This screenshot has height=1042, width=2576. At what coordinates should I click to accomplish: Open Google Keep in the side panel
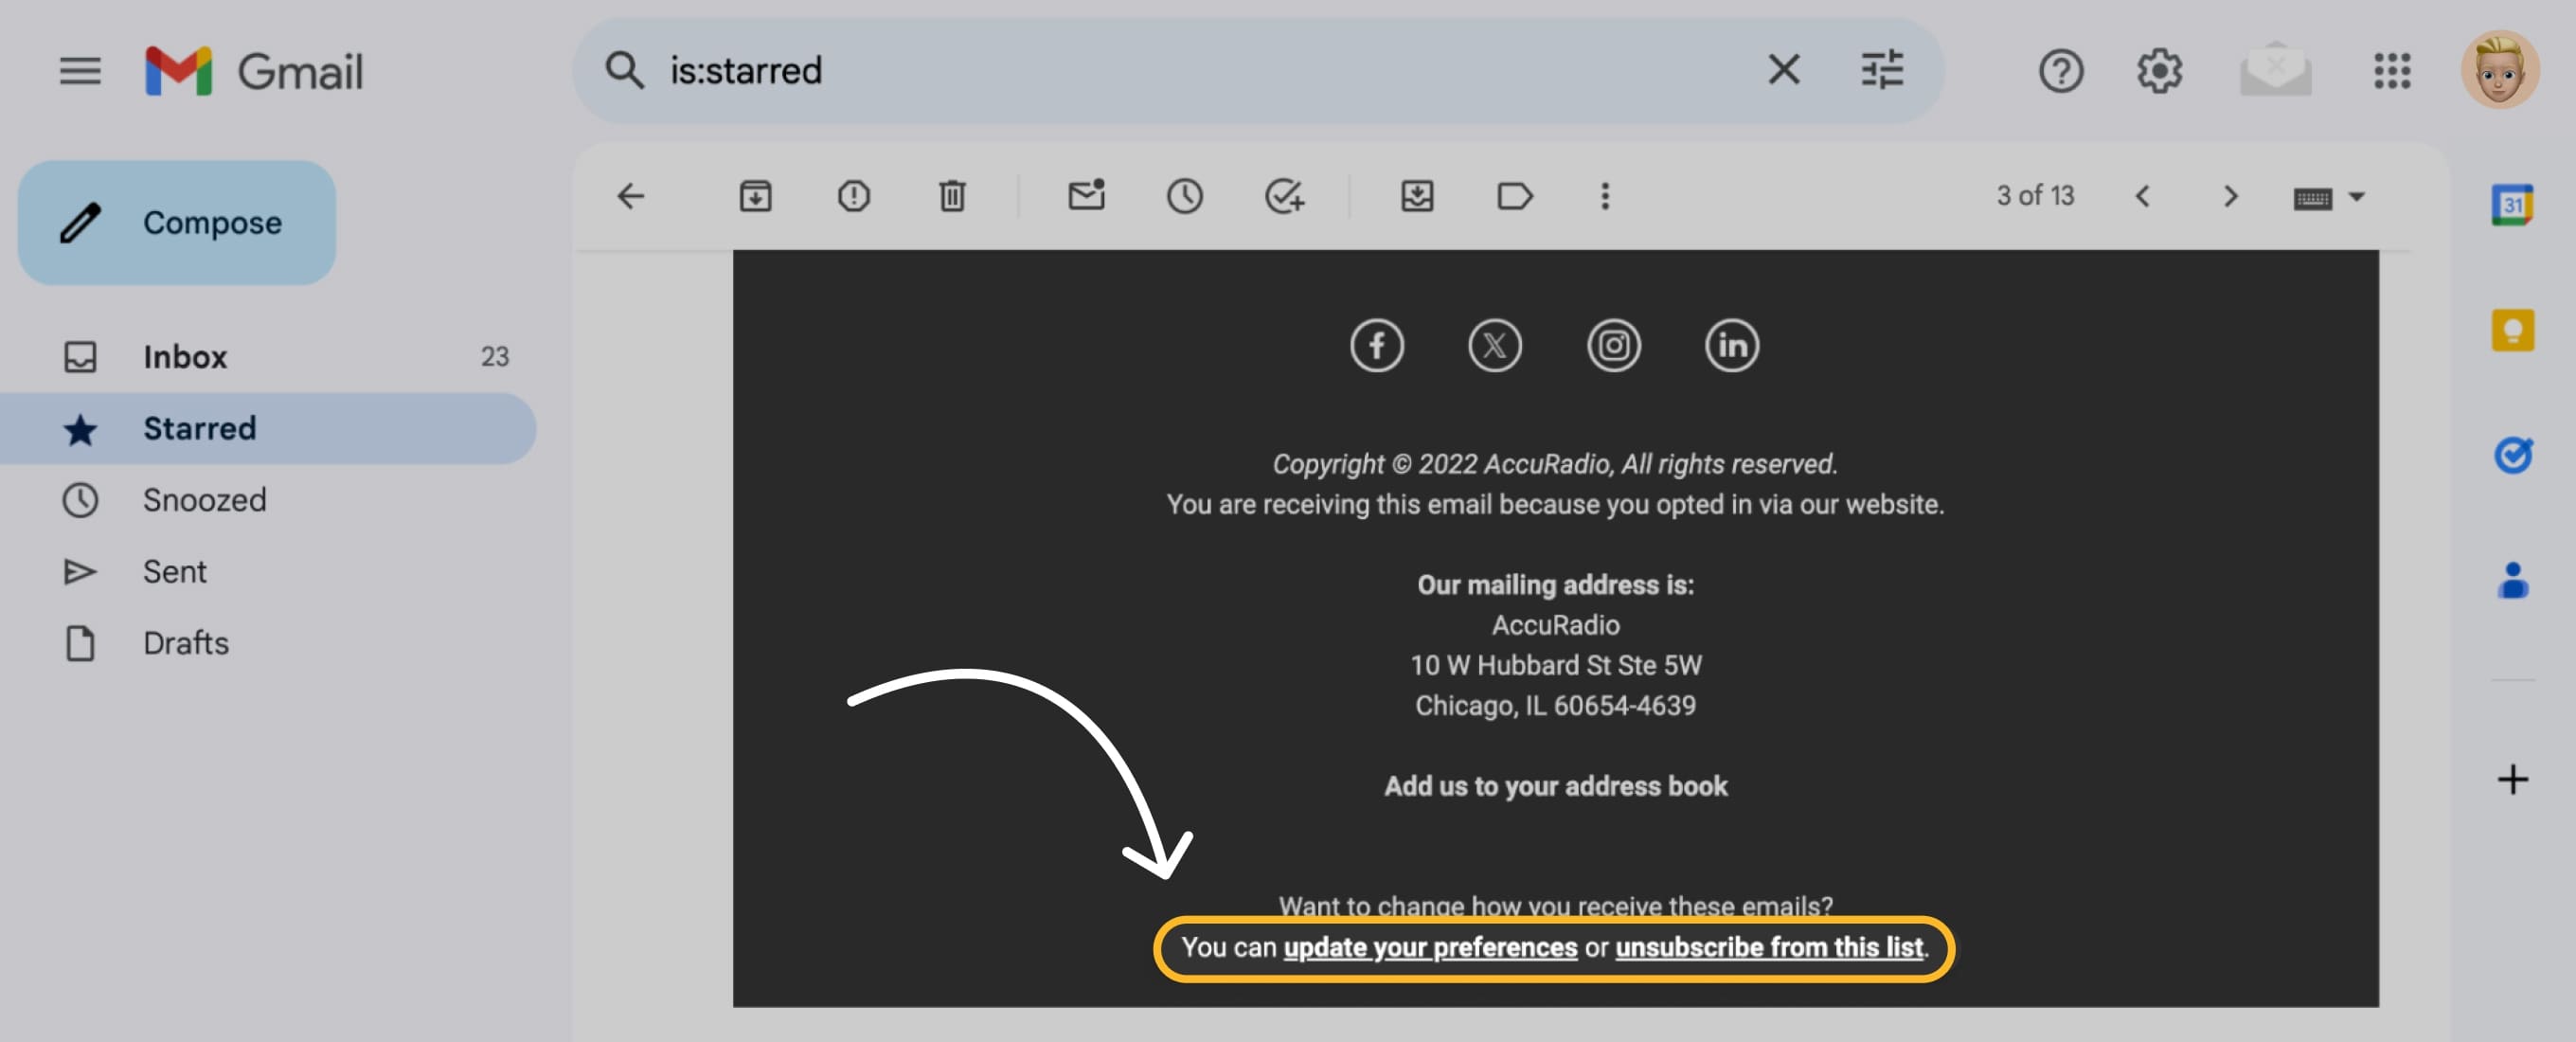[2512, 330]
